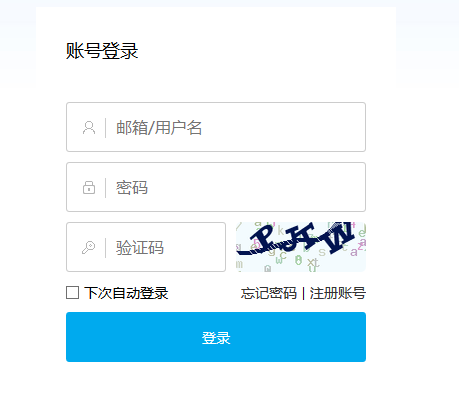
Task: Click the padlock icon in password field
Action: [89, 187]
